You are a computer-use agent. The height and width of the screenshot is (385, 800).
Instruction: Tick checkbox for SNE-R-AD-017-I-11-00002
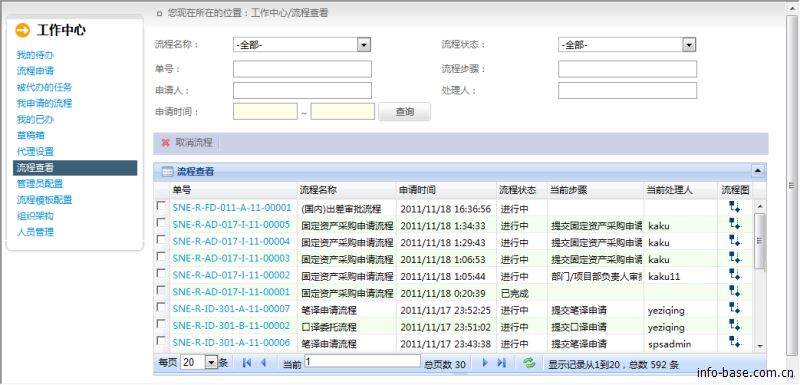[161, 273]
